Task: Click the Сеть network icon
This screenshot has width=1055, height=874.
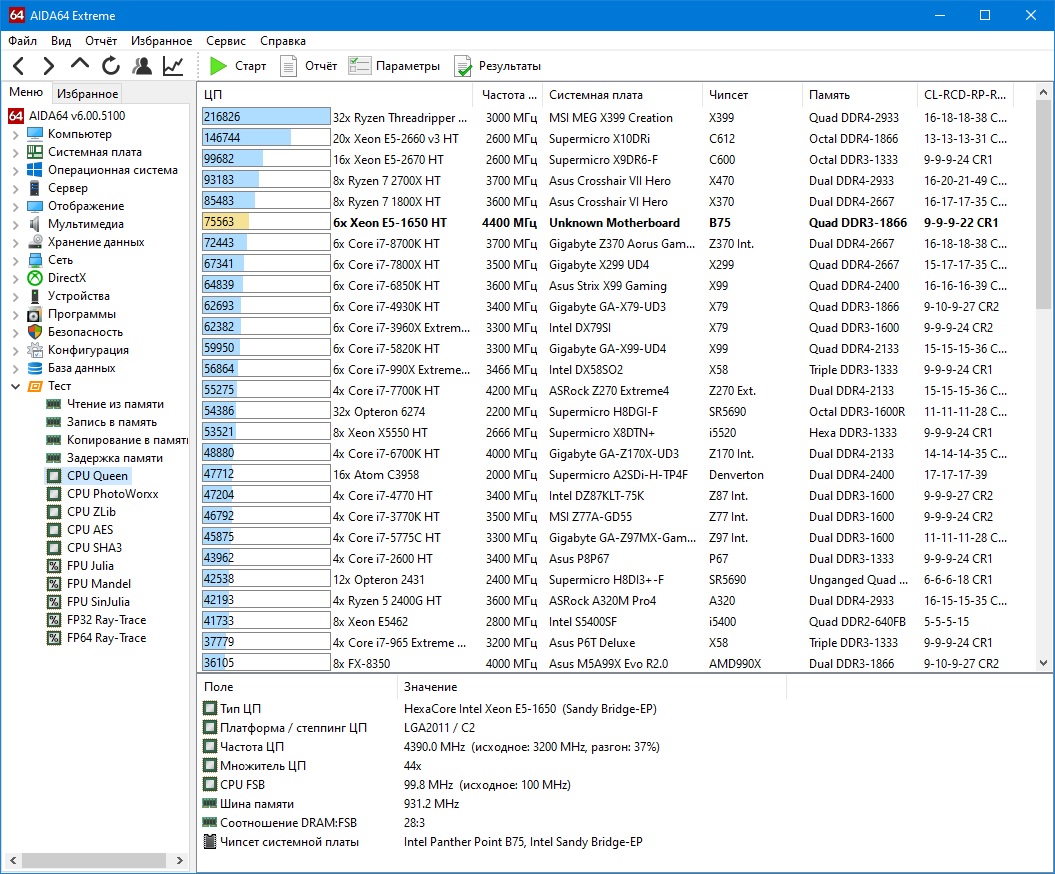Action: pos(35,260)
